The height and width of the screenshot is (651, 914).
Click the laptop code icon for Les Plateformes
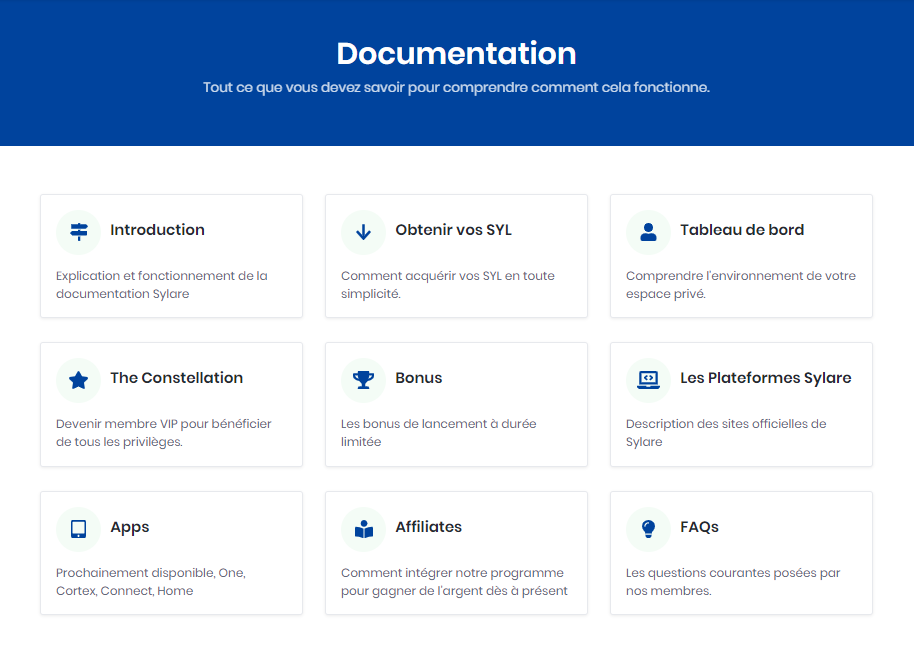(648, 380)
